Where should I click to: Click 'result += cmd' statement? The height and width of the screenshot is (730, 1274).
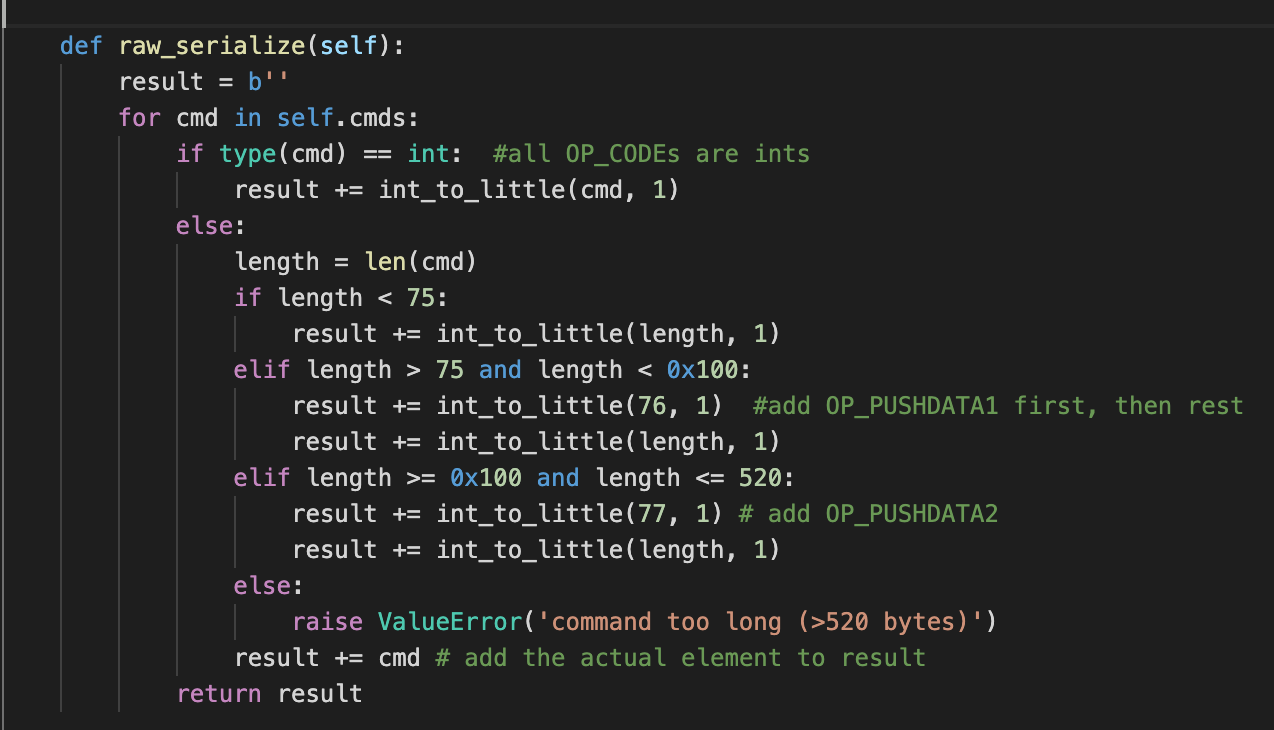pyautogui.click(x=328, y=658)
